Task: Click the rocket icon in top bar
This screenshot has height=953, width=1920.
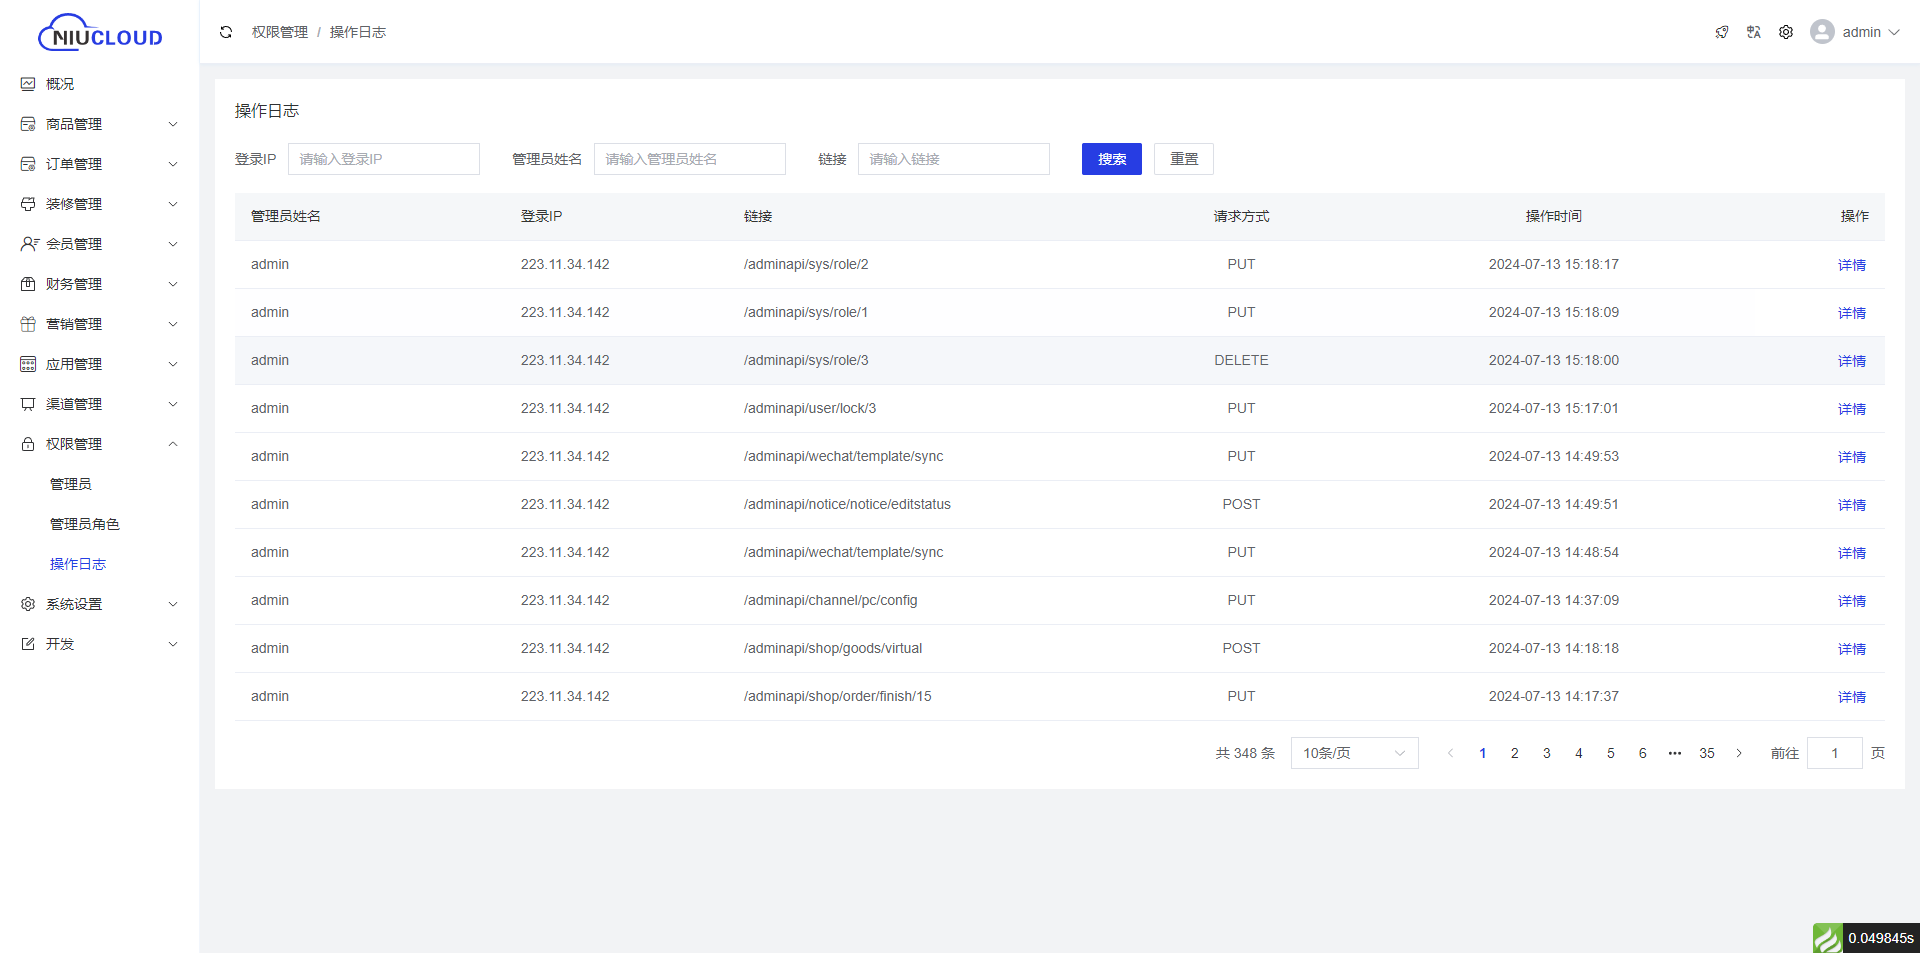Action: coord(1721,32)
